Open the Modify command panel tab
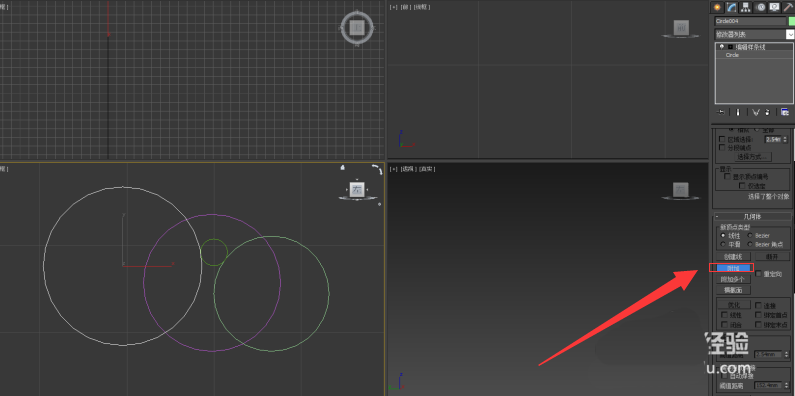 (x=731, y=7)
